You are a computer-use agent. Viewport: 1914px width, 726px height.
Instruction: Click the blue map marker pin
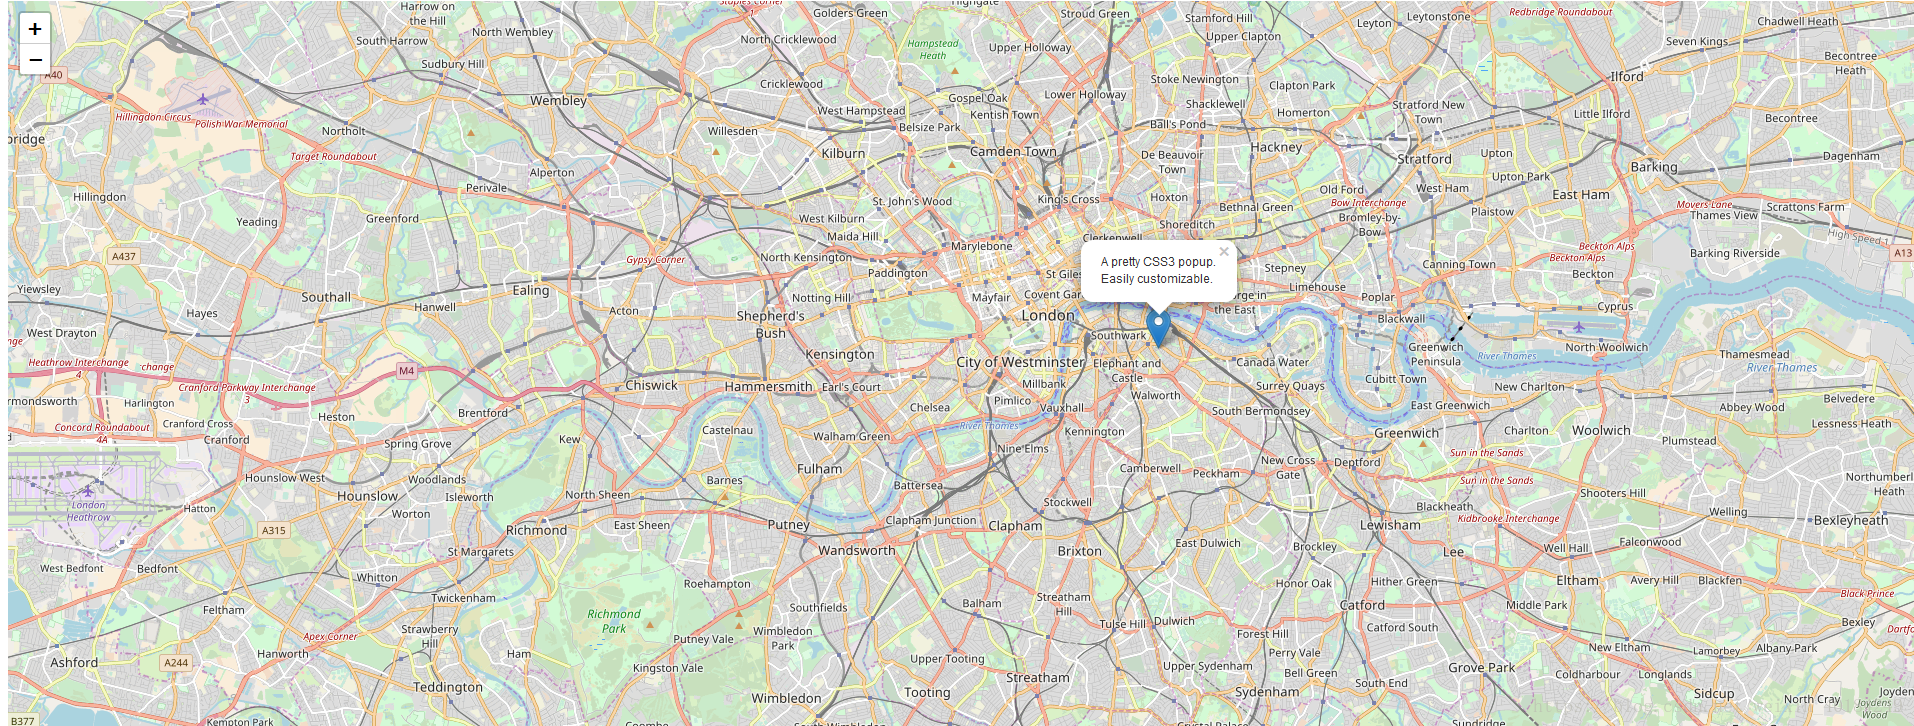tap(1158, 329)
